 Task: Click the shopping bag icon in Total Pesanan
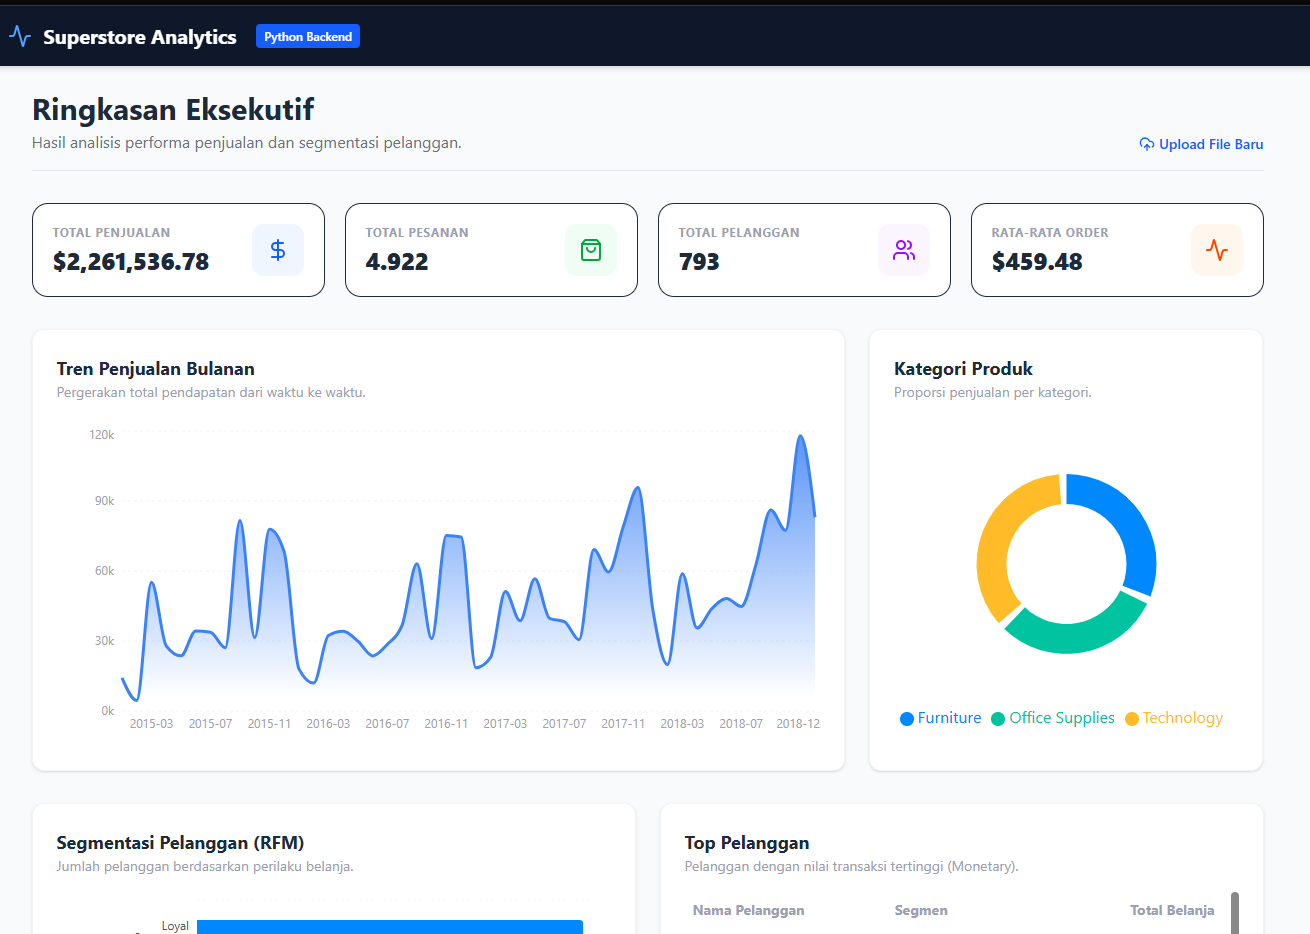coord(591,250)
